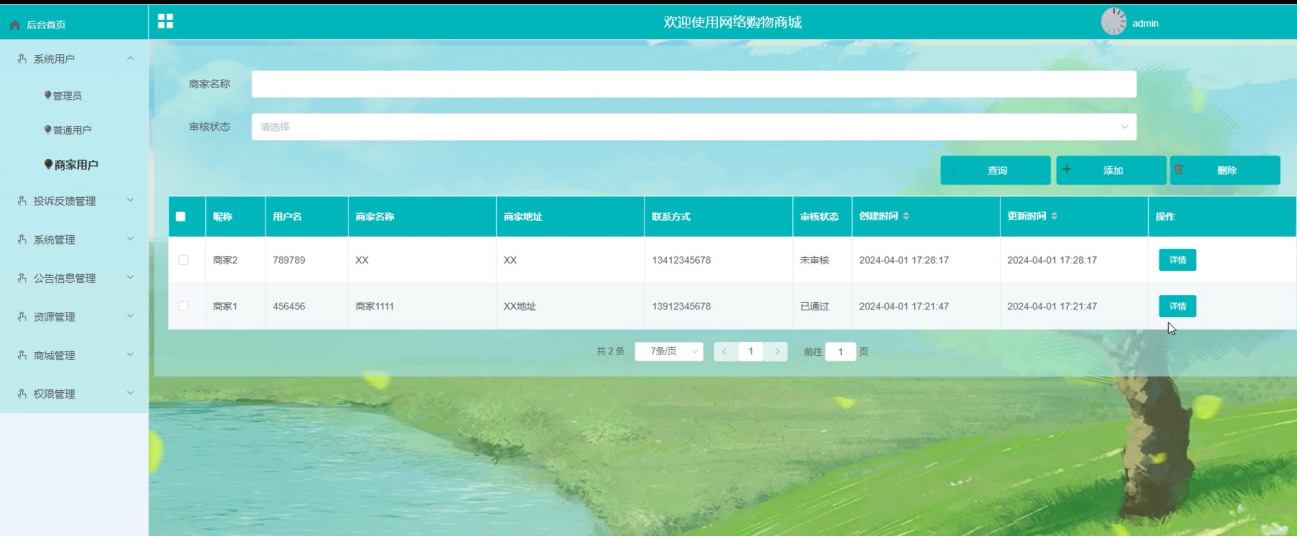Toggle the select-all header checkbox
Screen dimensions: 1297x536
(181, 217)
